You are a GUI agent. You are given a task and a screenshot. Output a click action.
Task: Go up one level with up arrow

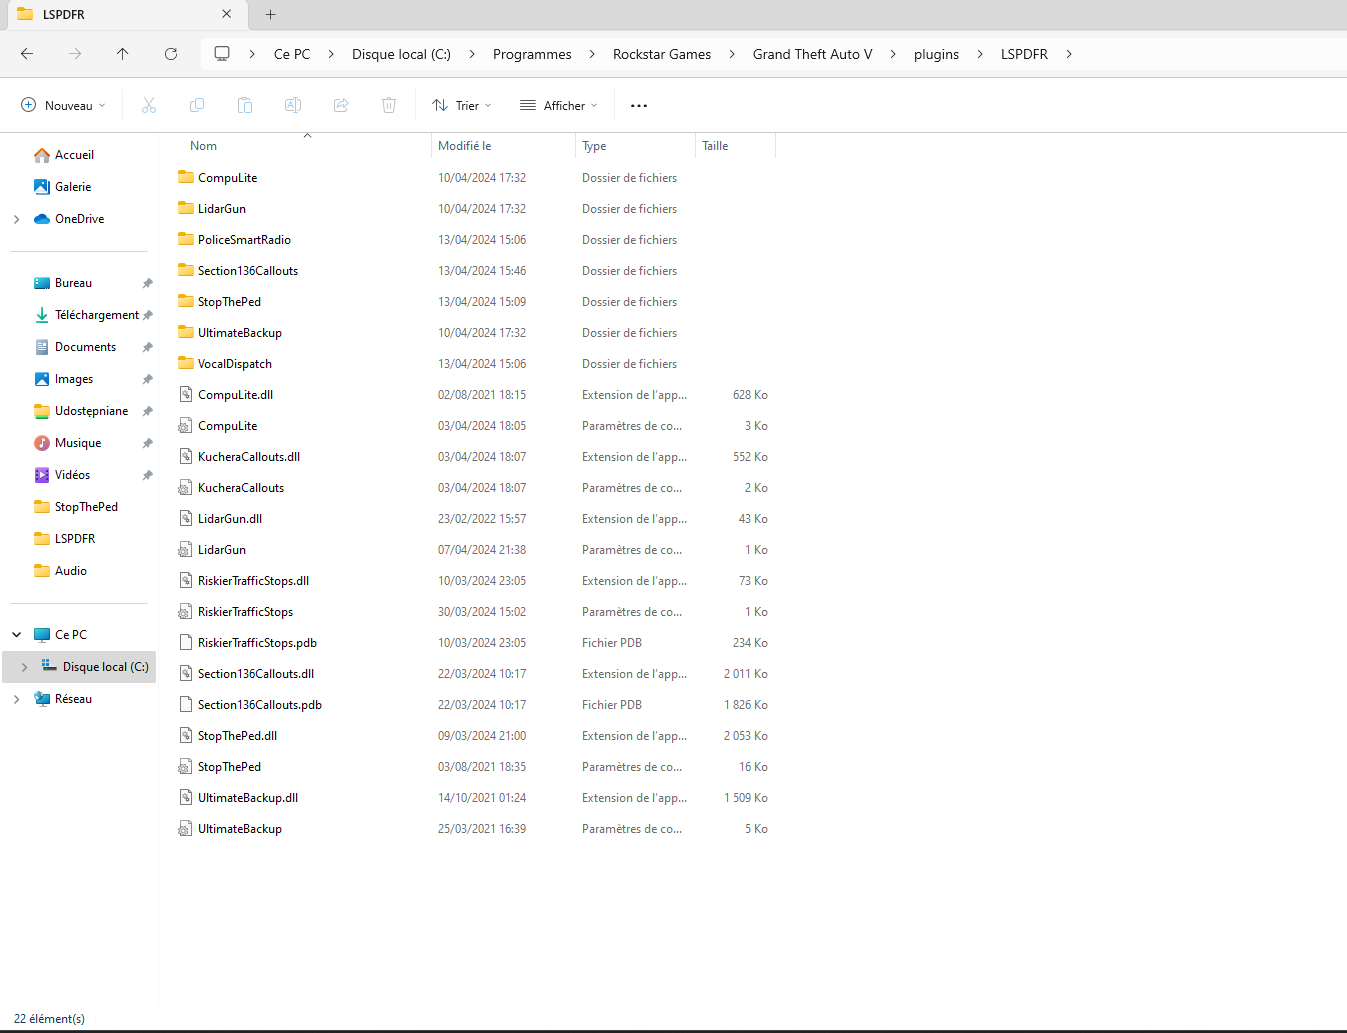click(123, 54)
